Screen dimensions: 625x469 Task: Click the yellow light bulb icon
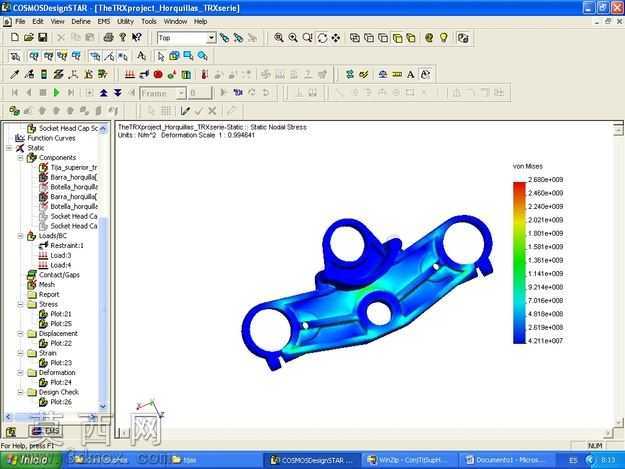pyautogui.click(x=444, y=38)
